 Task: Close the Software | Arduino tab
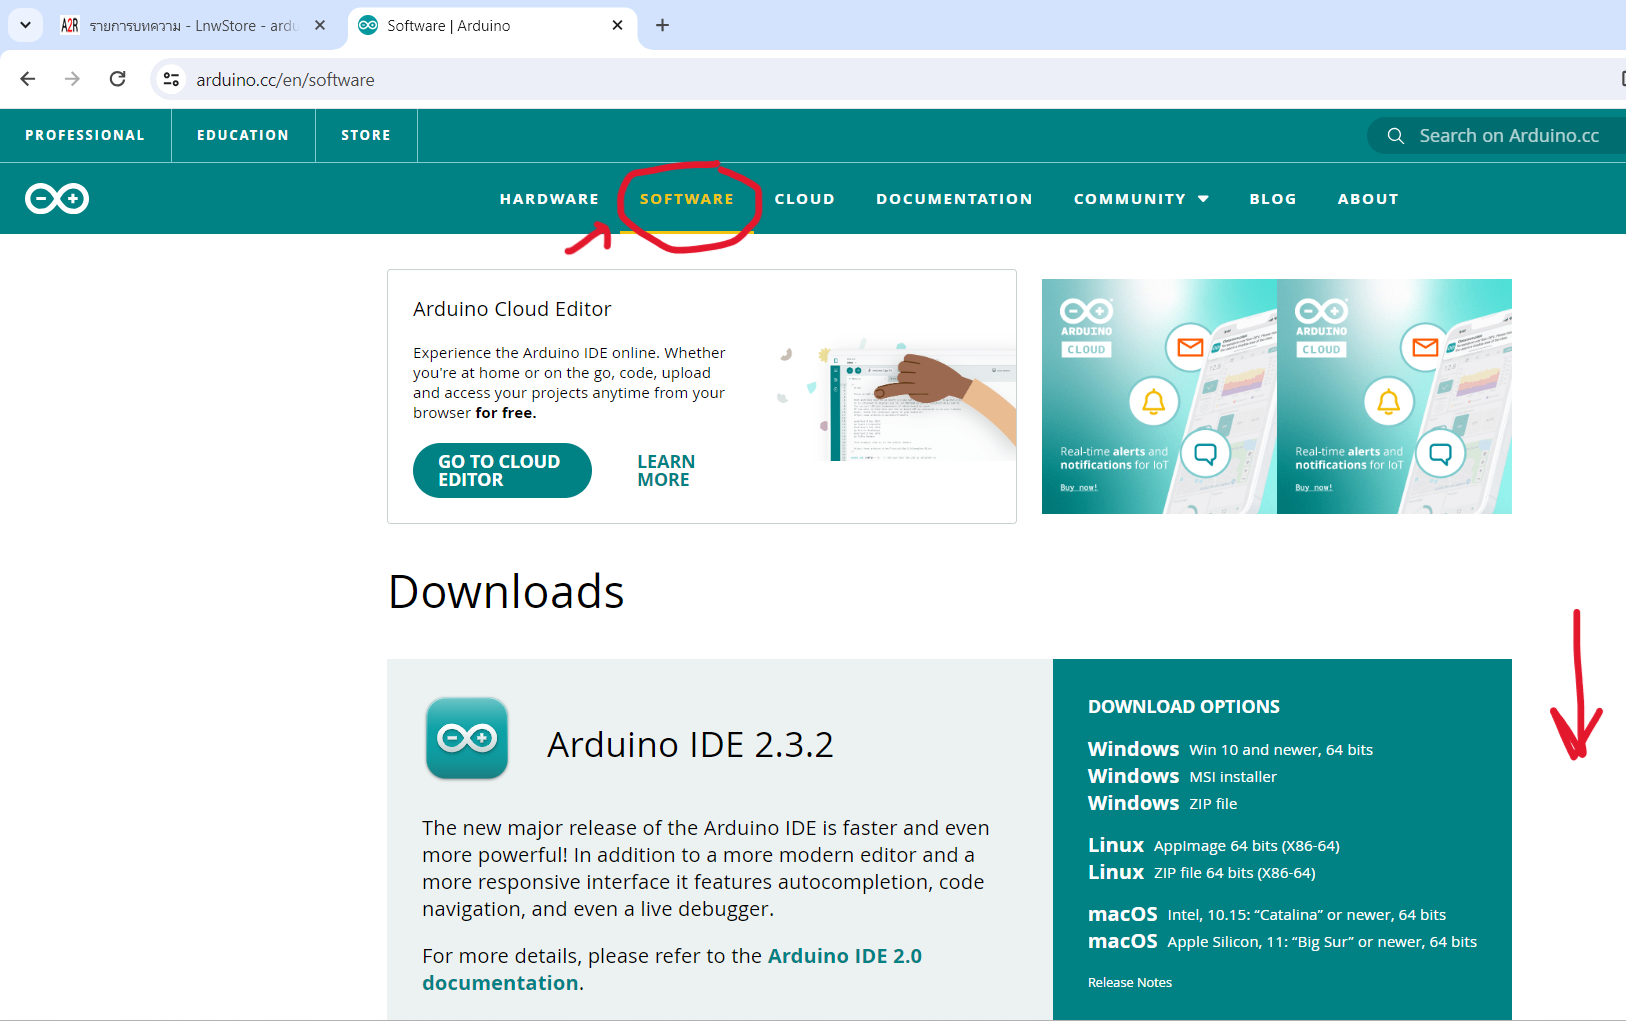tap(618, 25)
